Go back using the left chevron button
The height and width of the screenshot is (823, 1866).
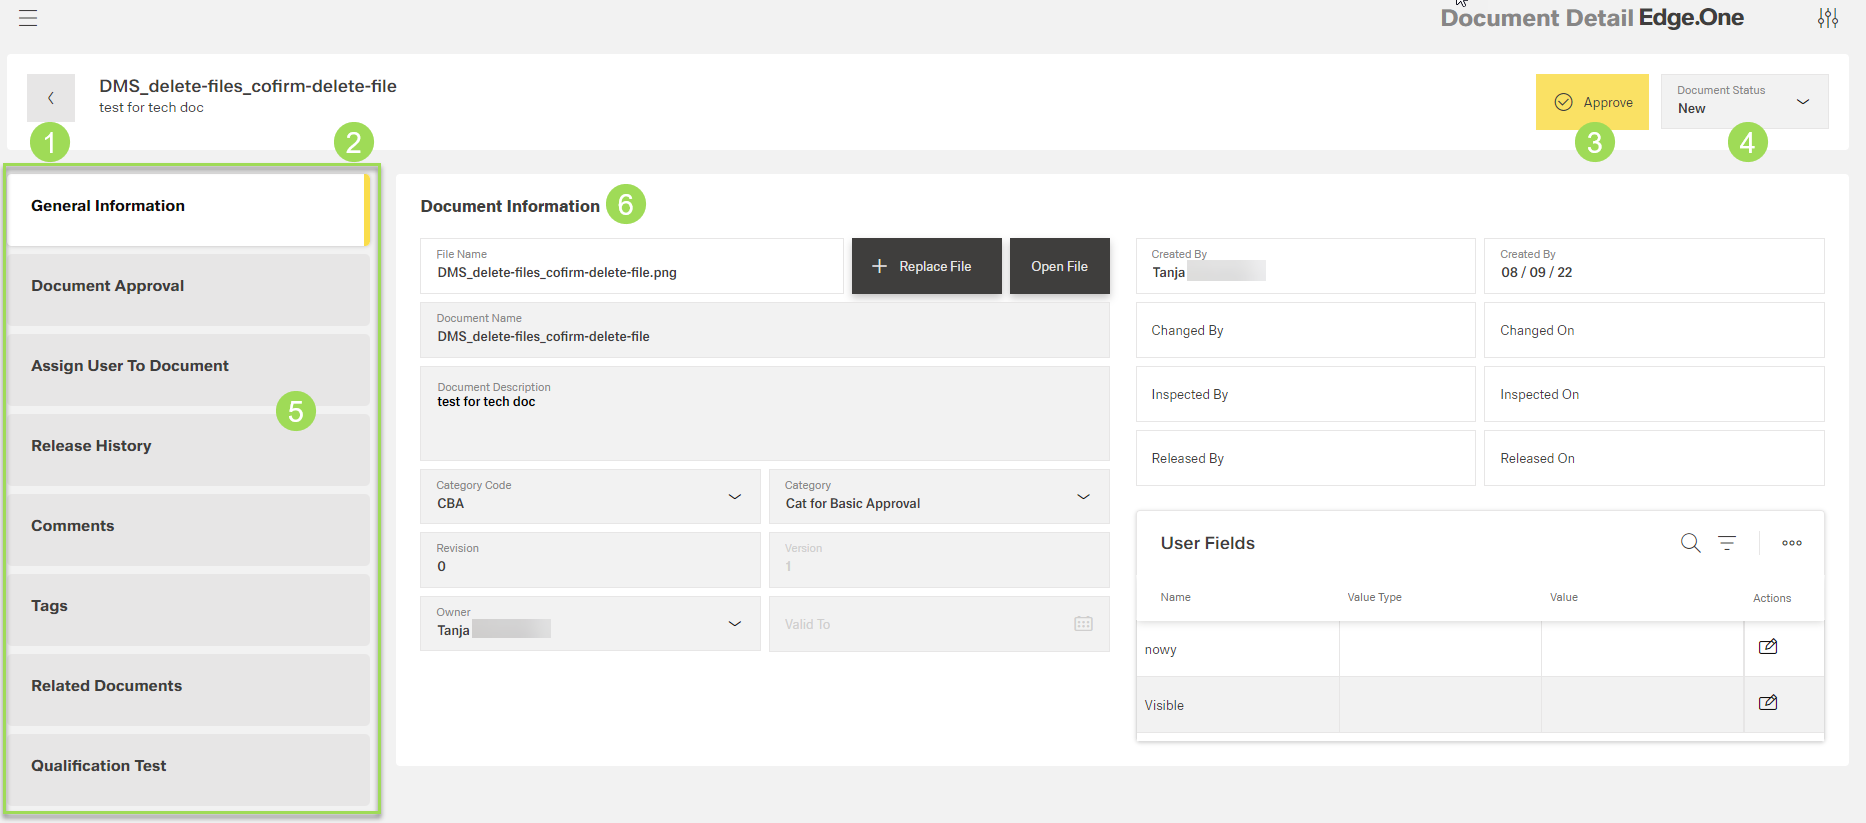[51, 98]
